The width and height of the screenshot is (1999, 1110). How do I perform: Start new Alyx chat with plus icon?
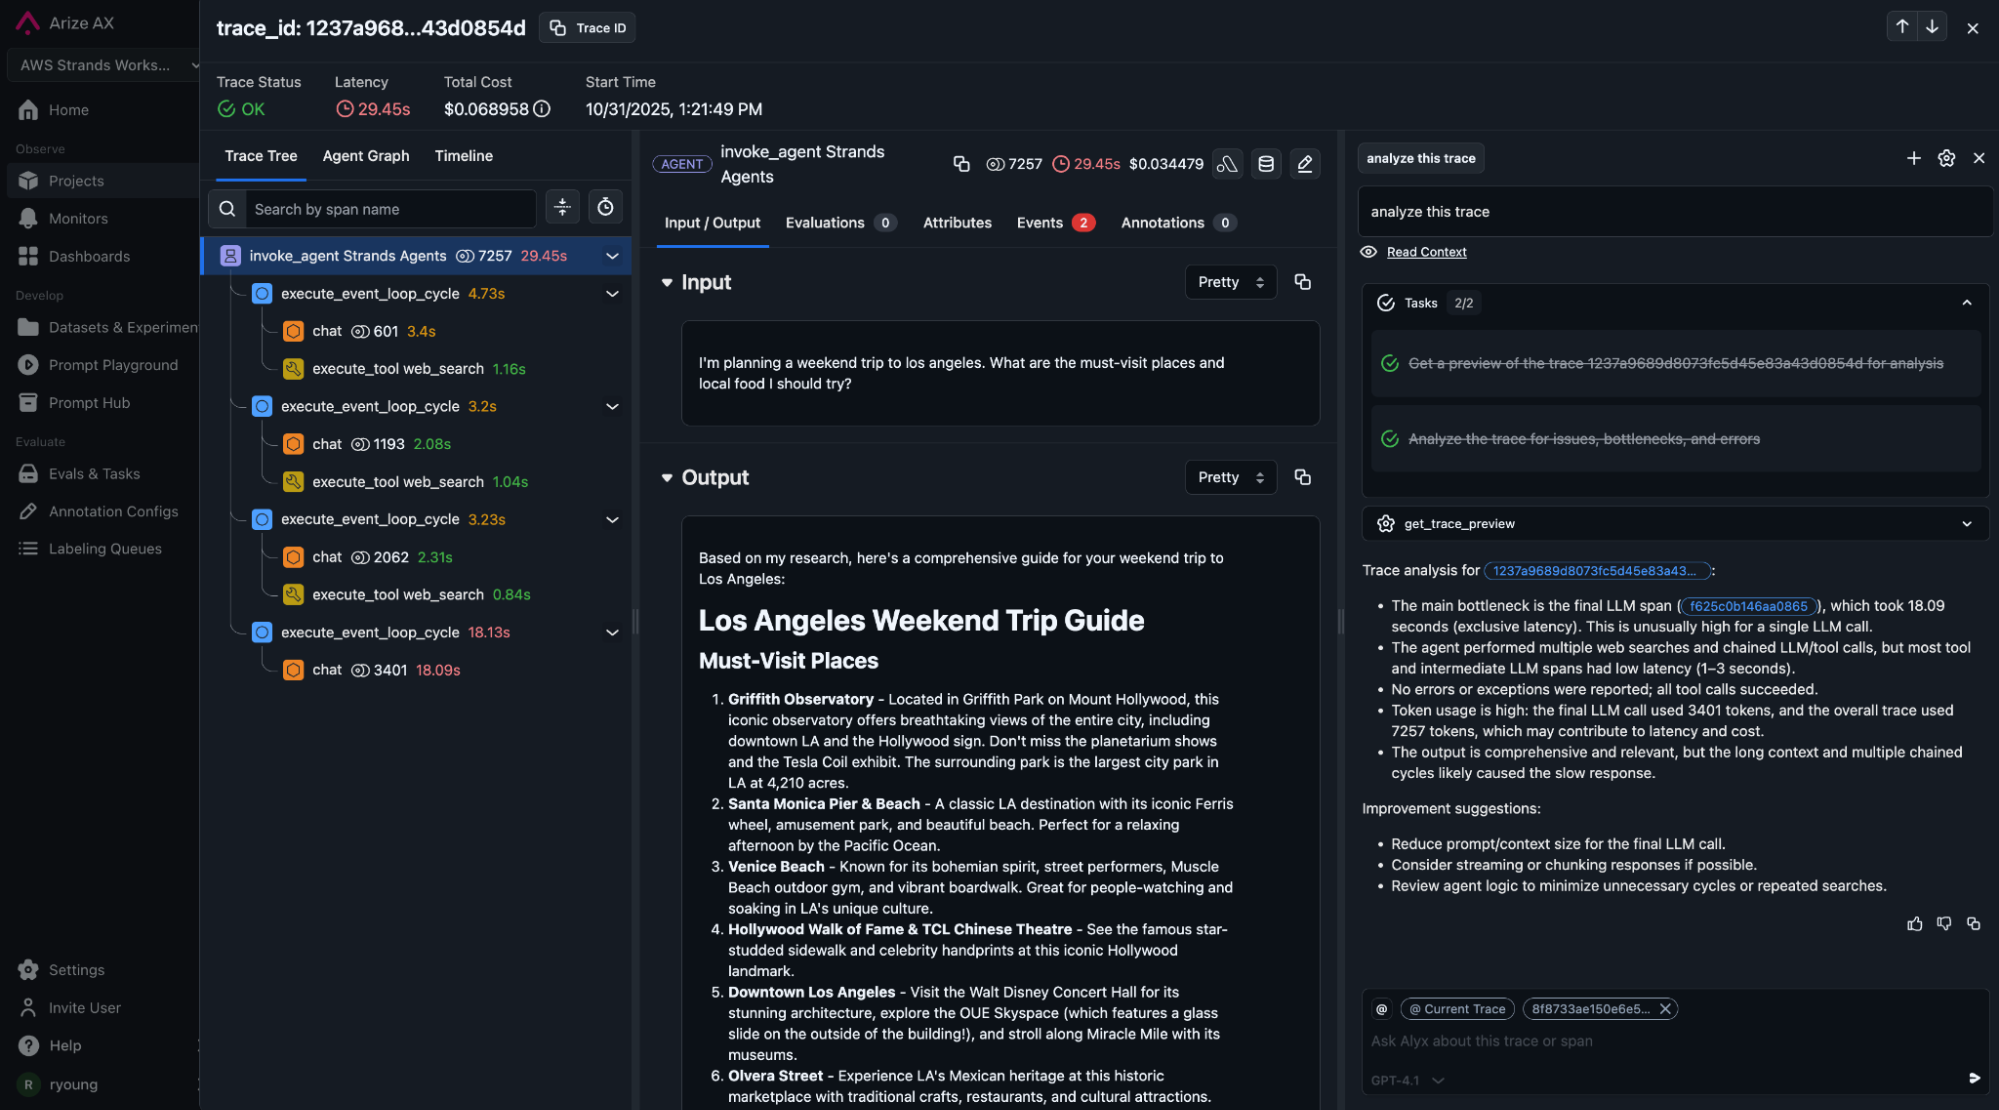pos(1913,158)
